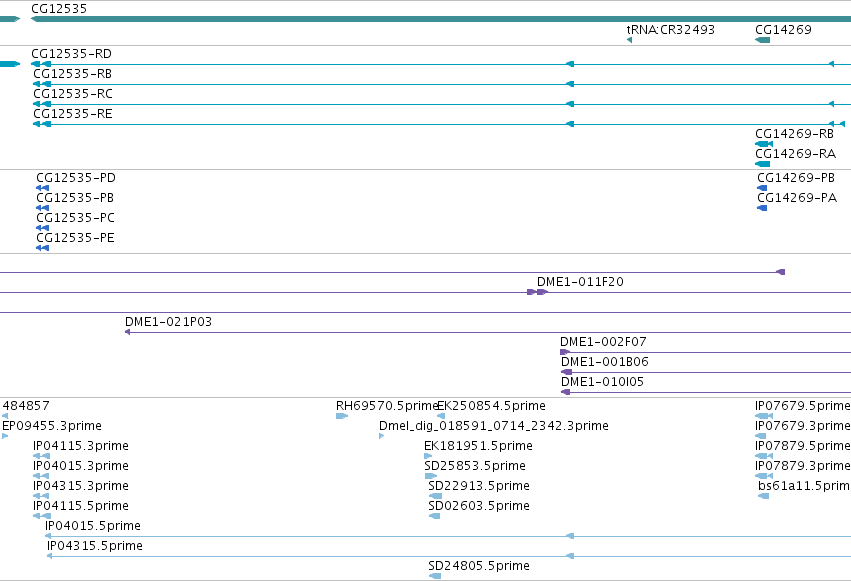
Task: Click the IP07679.5prime EST glyph
Action: pos(764,416)
